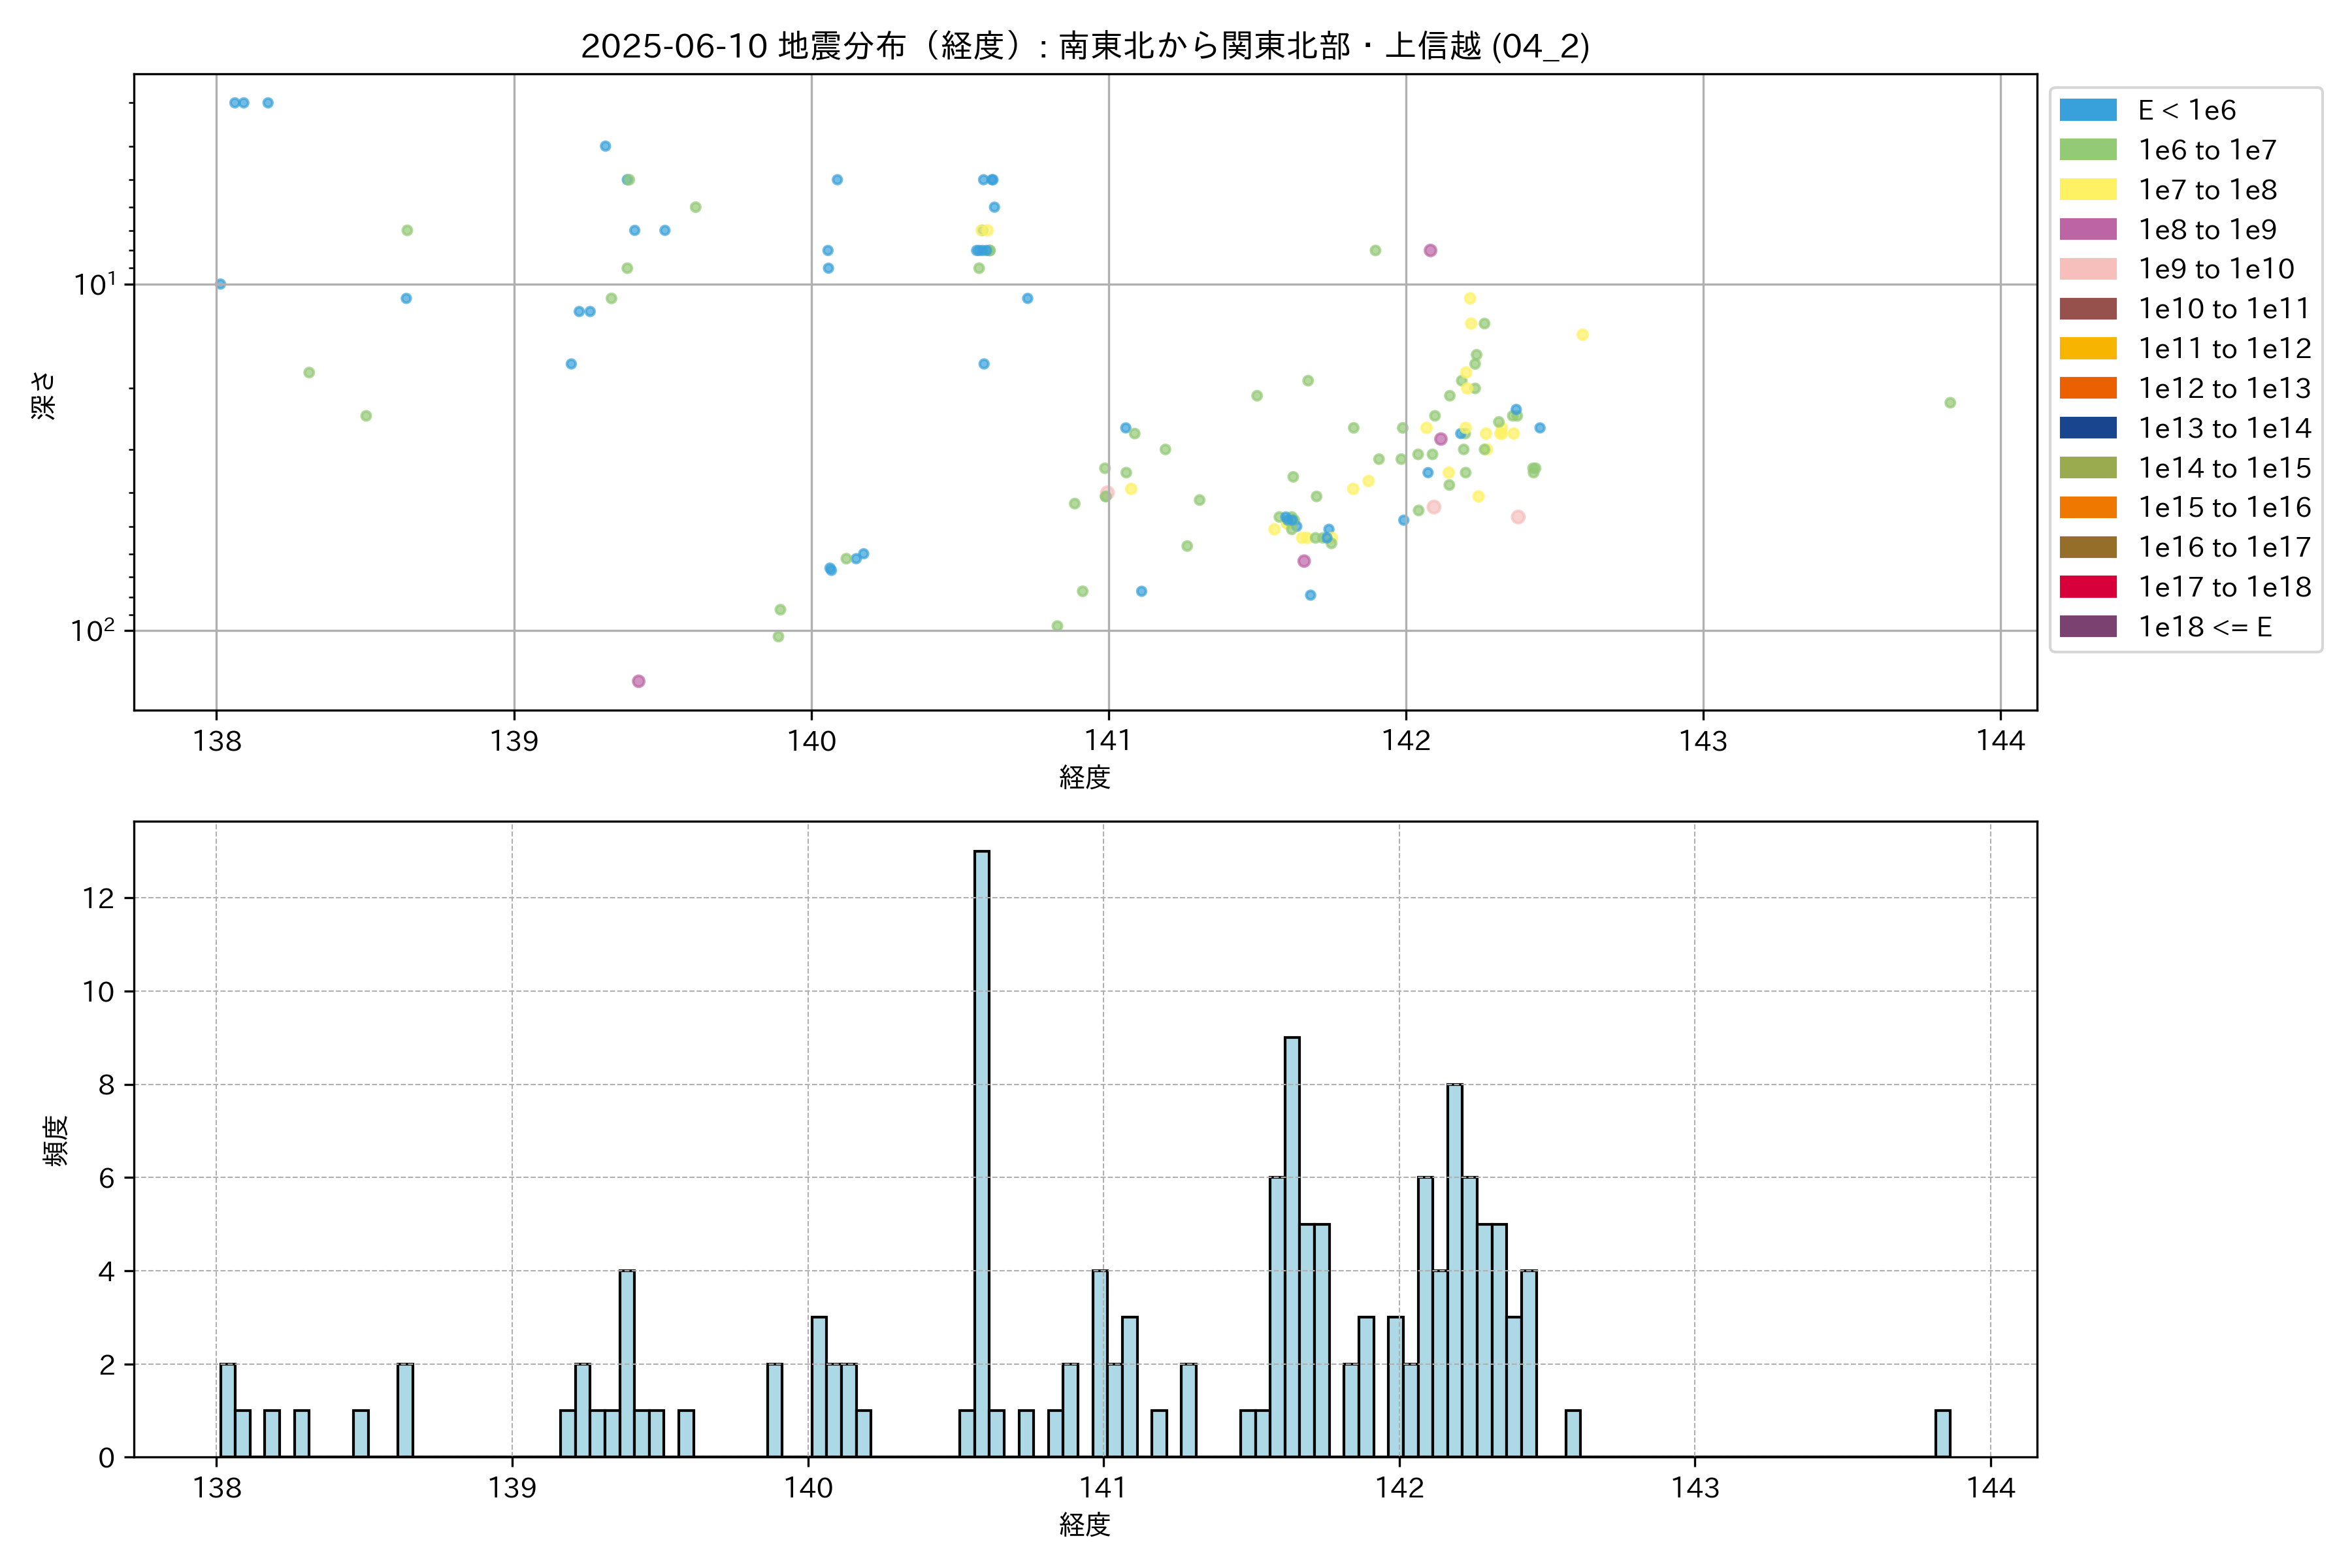
Task: Click the 経度 label under the scatter plot
Action: [x=1085, y=777]
